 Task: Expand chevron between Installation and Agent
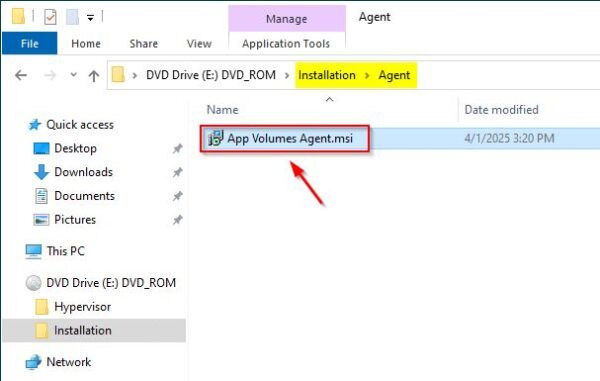[367, 75]
